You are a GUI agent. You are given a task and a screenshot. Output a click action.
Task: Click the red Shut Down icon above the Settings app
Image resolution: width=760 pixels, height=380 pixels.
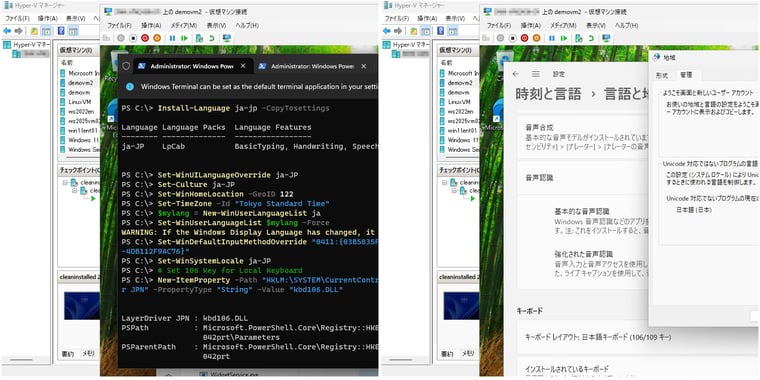pyautogui.click(x=524, y=38)
